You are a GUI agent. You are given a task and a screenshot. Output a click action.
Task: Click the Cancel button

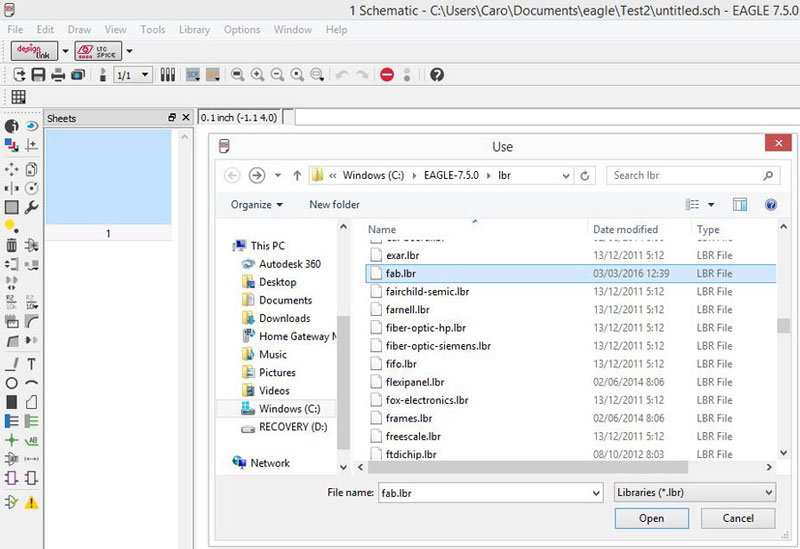click(x=738, y=518)
